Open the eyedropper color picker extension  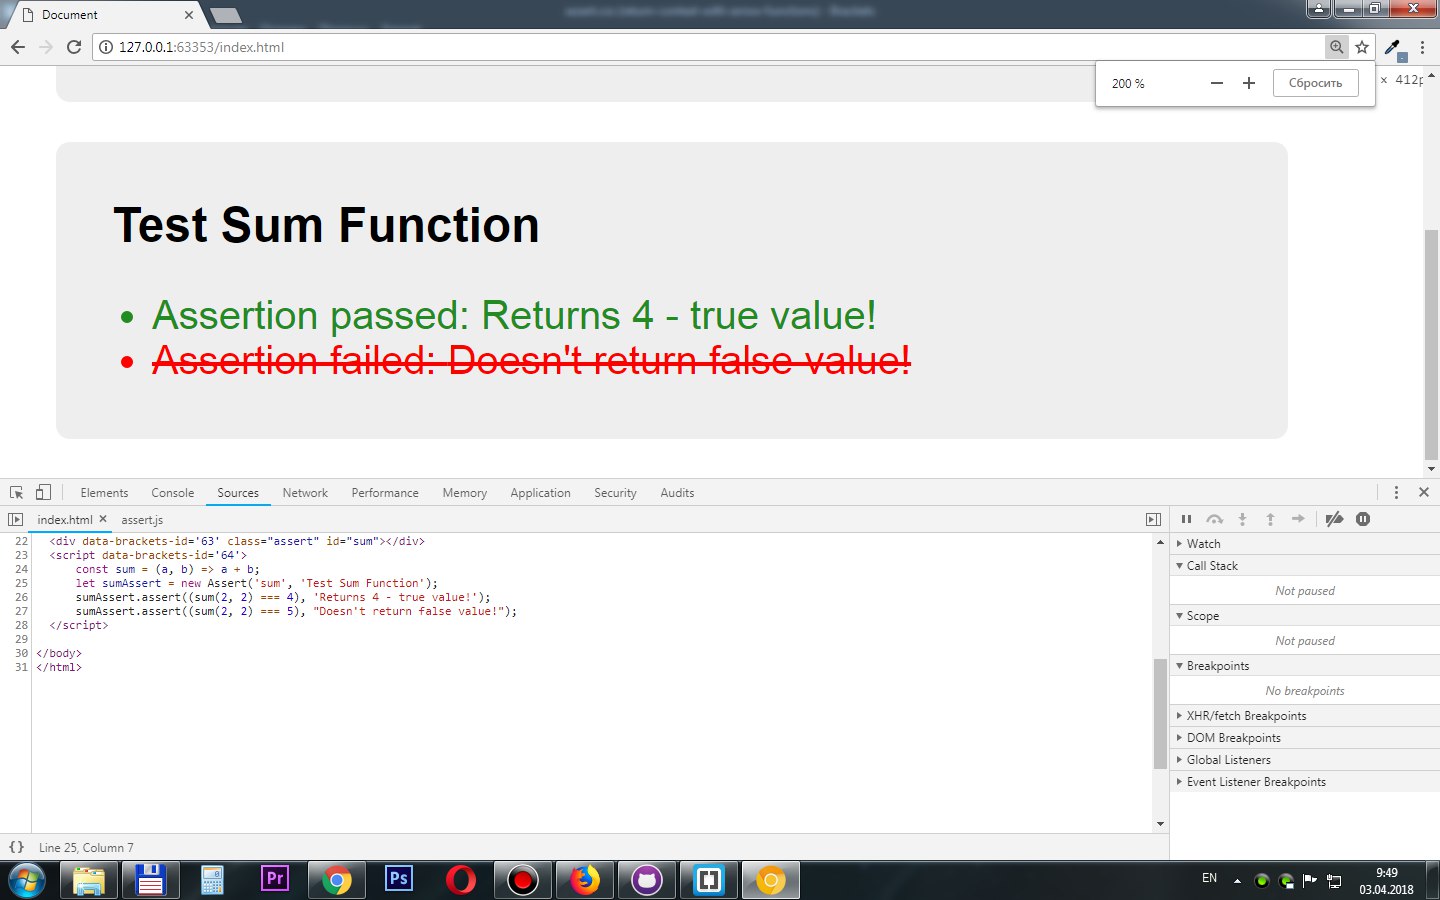(1393, 47)
